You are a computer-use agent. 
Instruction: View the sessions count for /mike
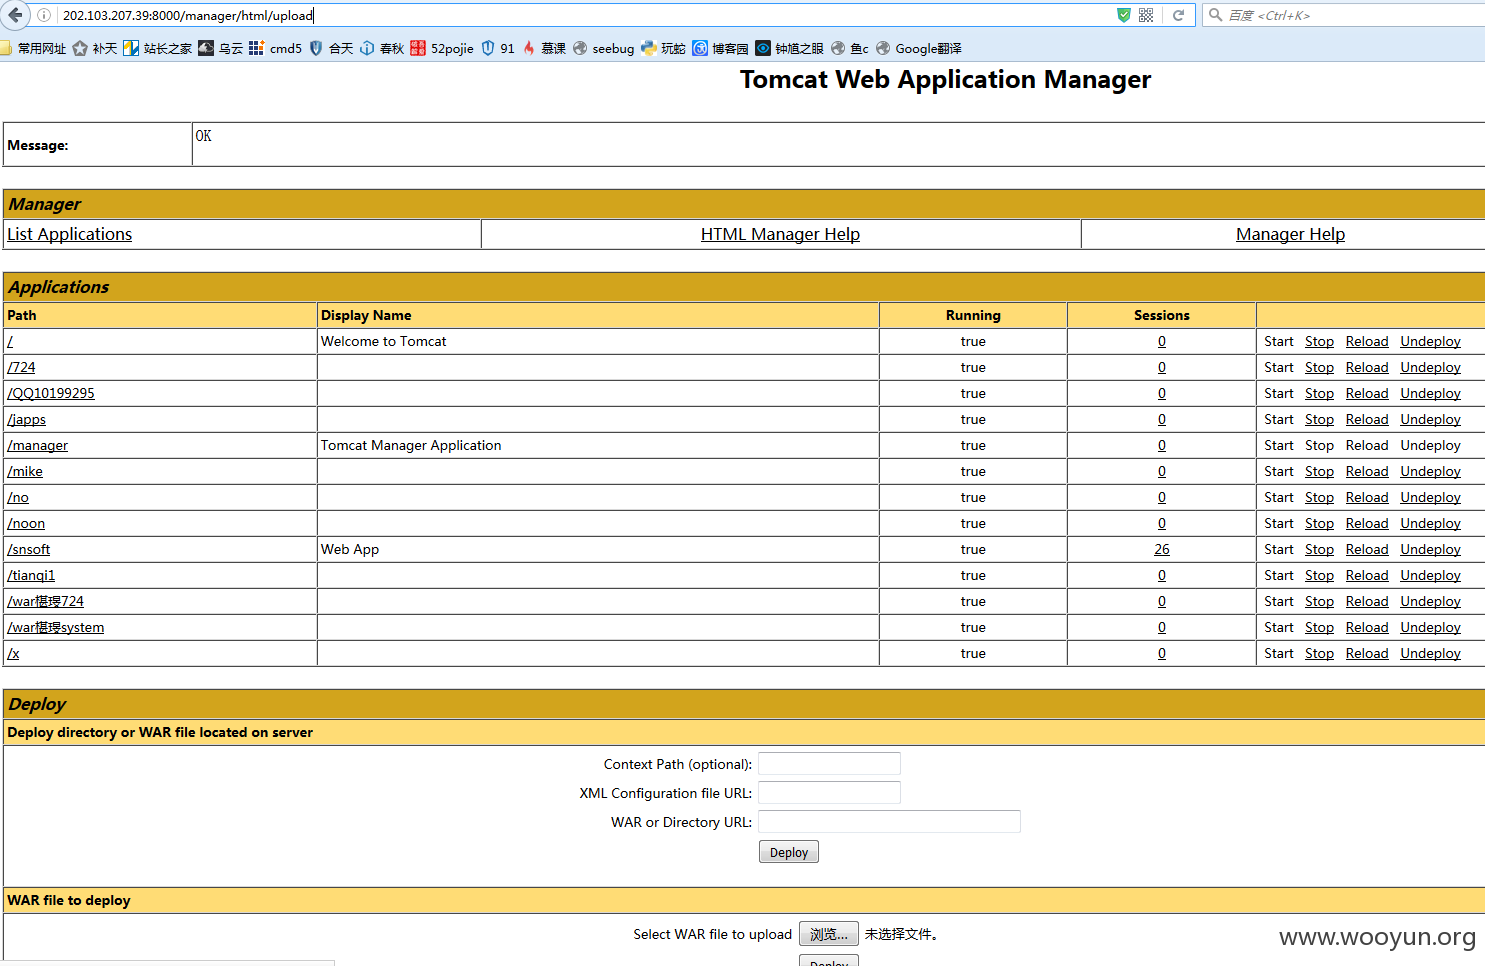point(1162,471)
